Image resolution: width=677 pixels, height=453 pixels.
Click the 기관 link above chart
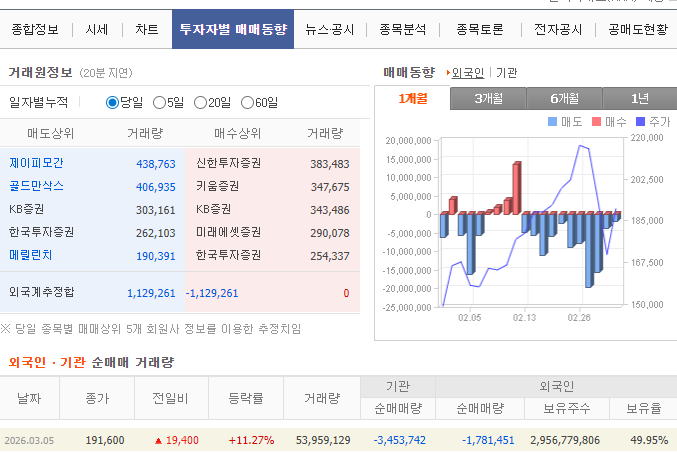pos(507,72)
